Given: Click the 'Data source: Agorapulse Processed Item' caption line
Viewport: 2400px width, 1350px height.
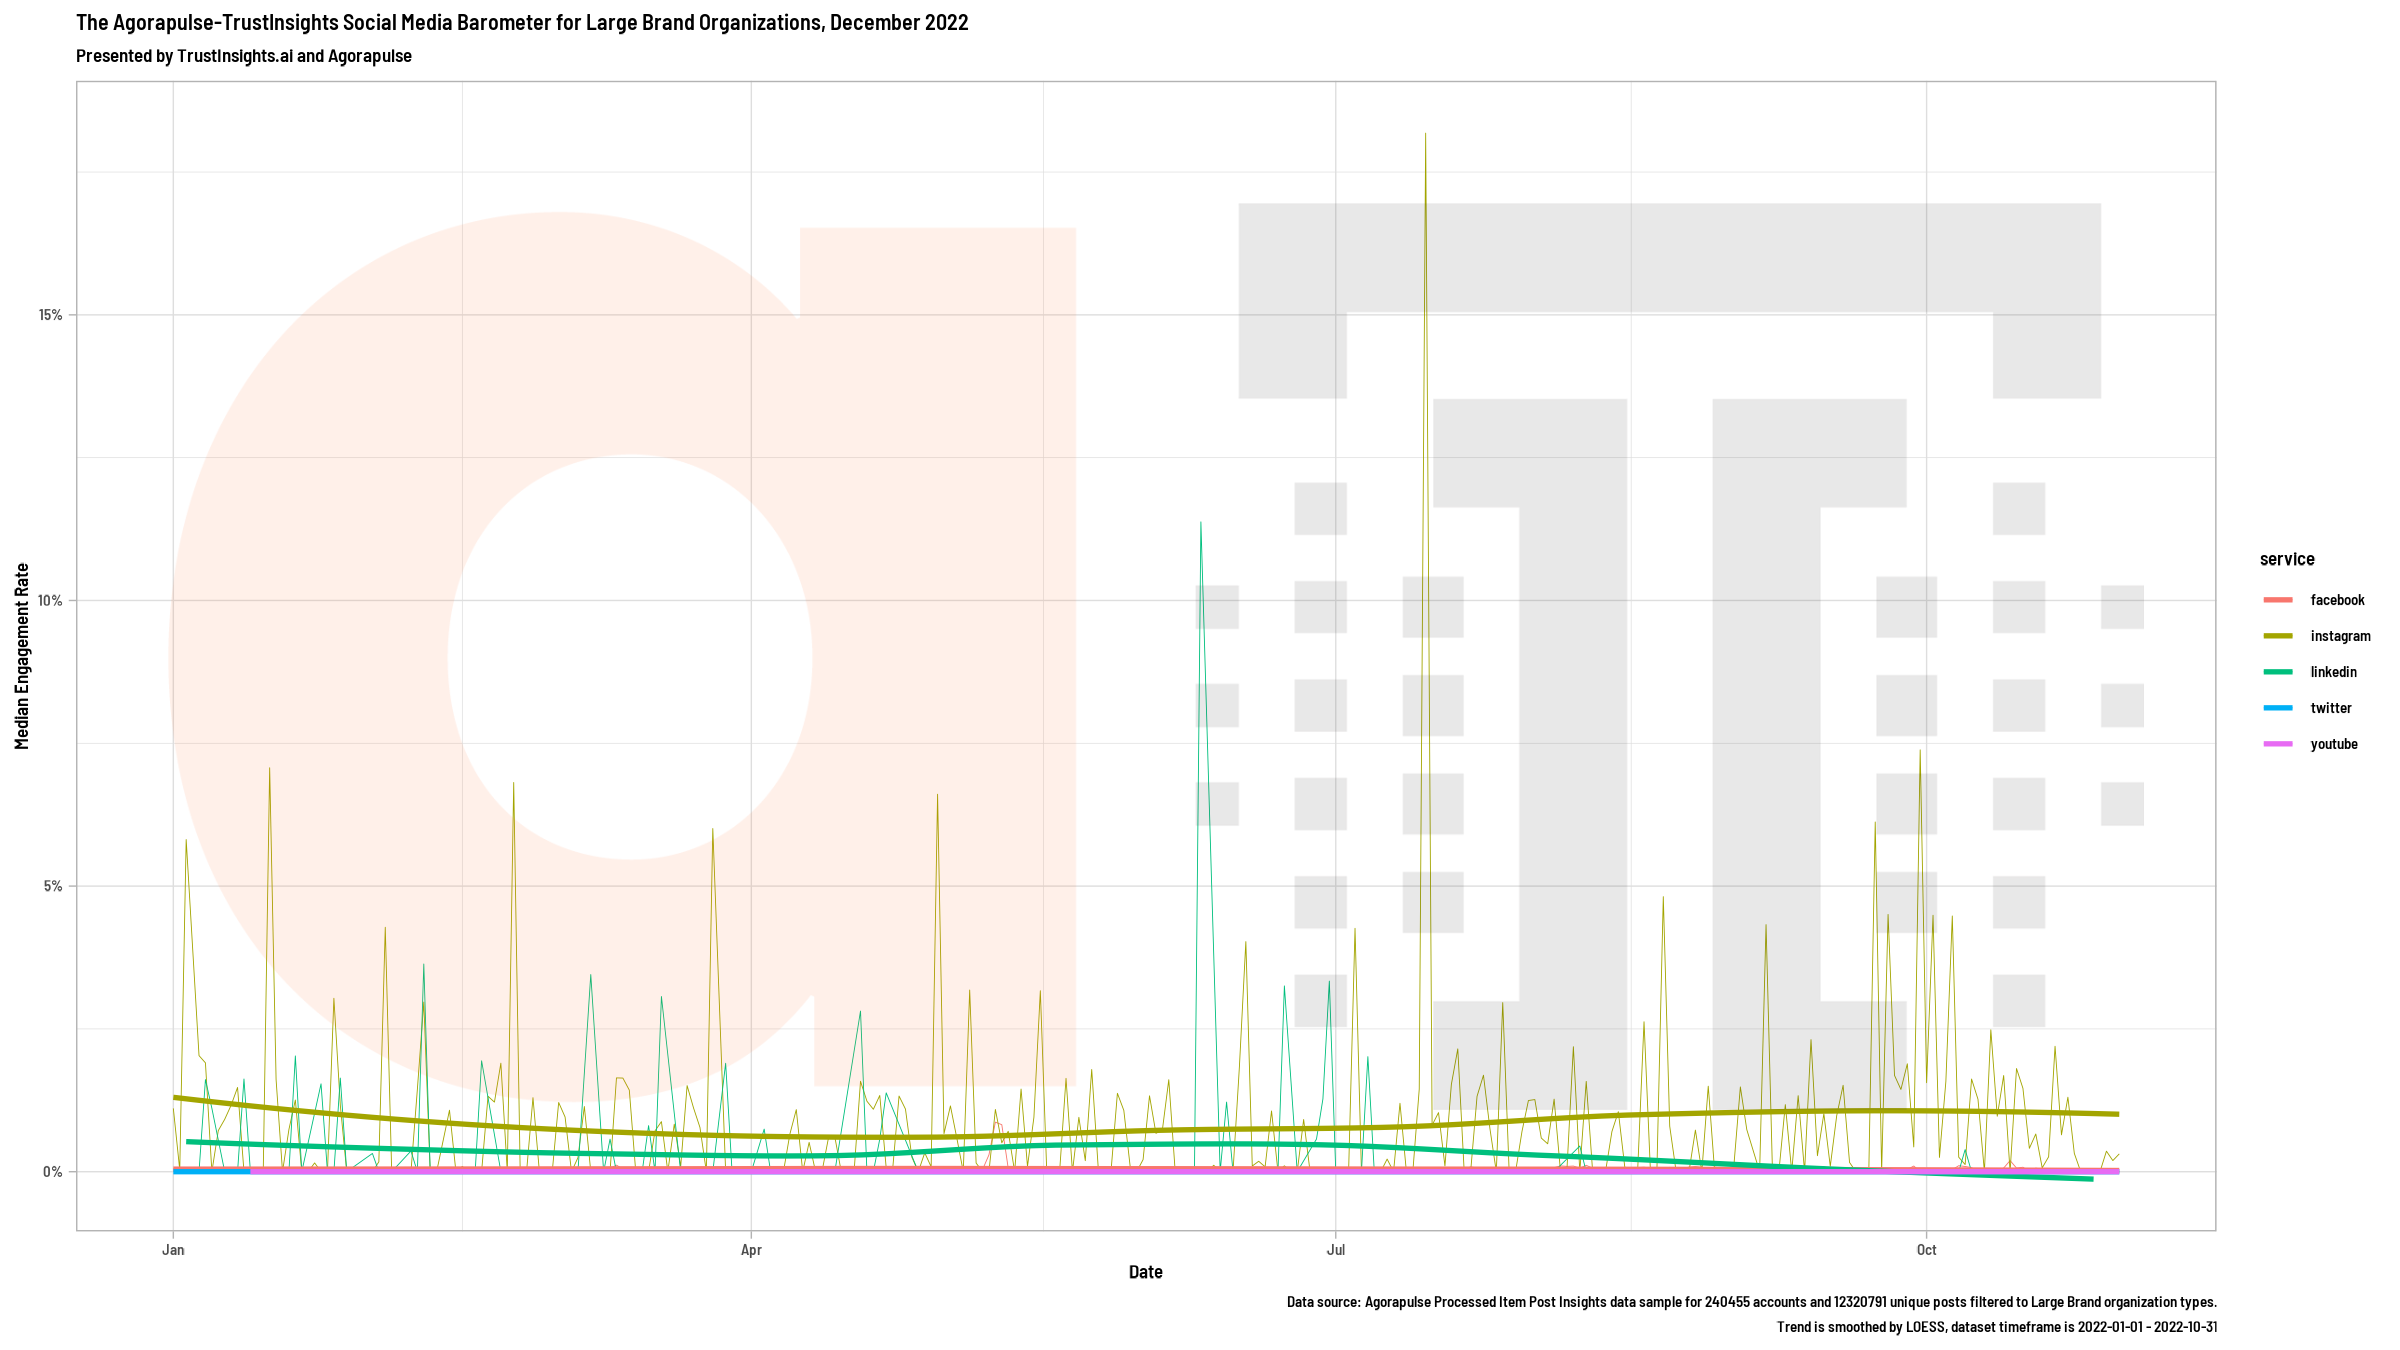Looking at the screenshot, I should coord(1752,1302).
